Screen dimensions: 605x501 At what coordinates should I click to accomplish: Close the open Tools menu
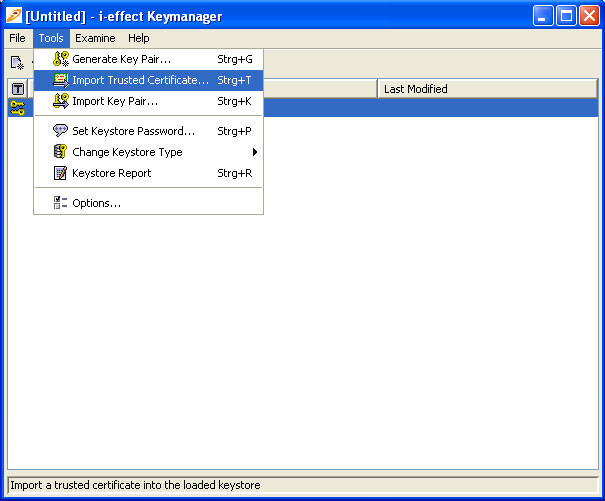tap(51, 38)
